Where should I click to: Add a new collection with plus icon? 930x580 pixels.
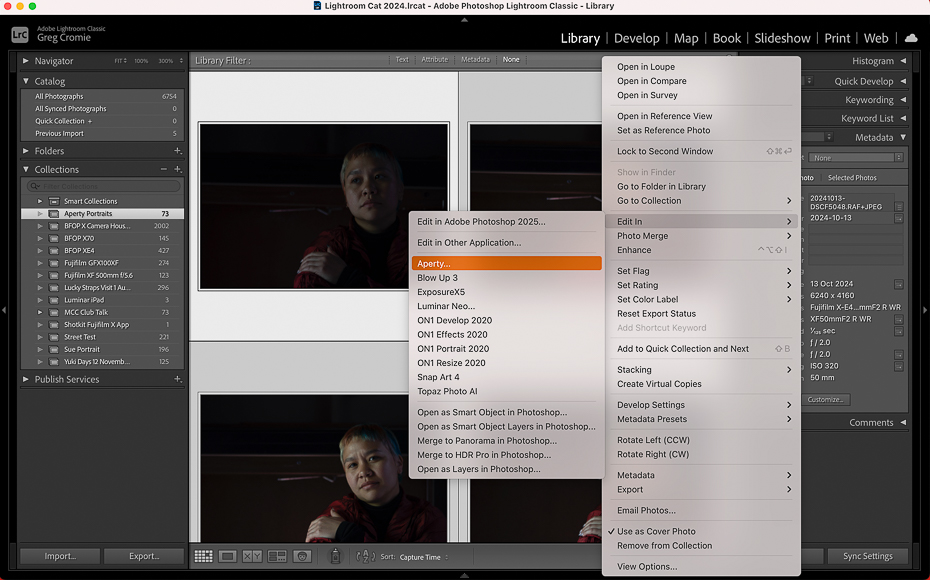pyautogui.click(x=178, y=169)
